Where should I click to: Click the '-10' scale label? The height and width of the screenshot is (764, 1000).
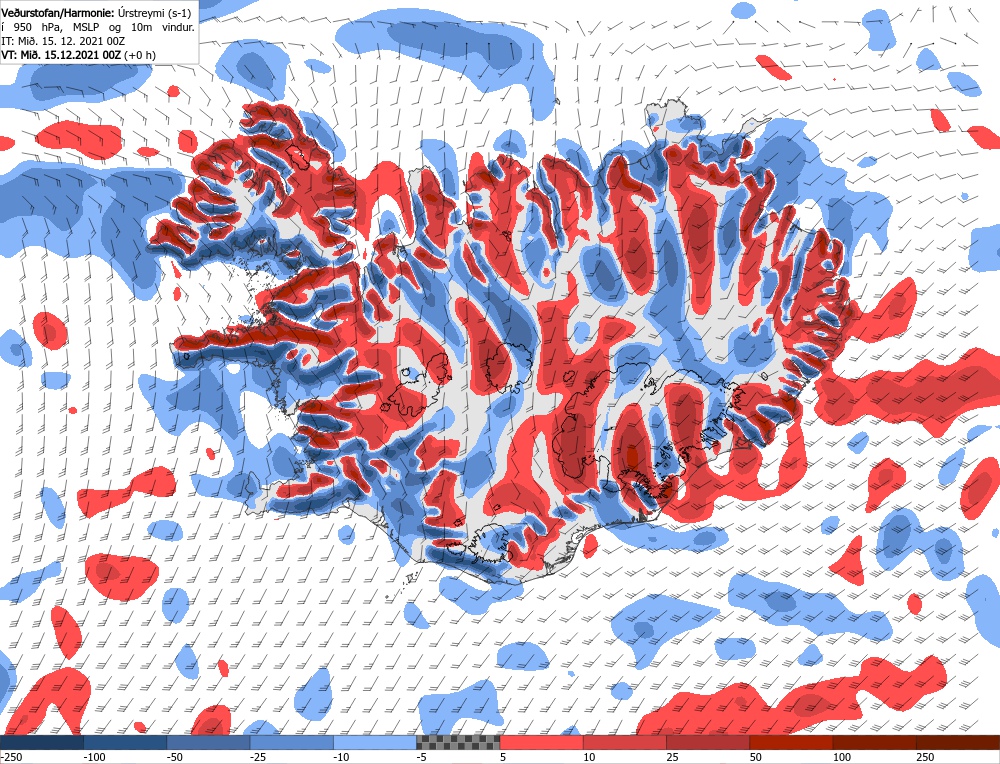point(341,757)
